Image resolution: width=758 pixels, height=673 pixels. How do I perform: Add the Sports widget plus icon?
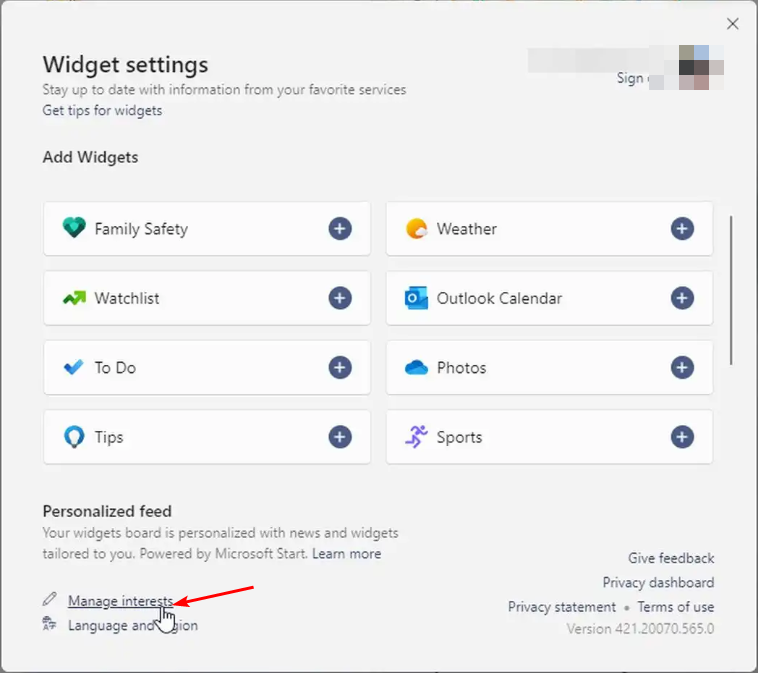pyautogui.click(x=682, y=437)
